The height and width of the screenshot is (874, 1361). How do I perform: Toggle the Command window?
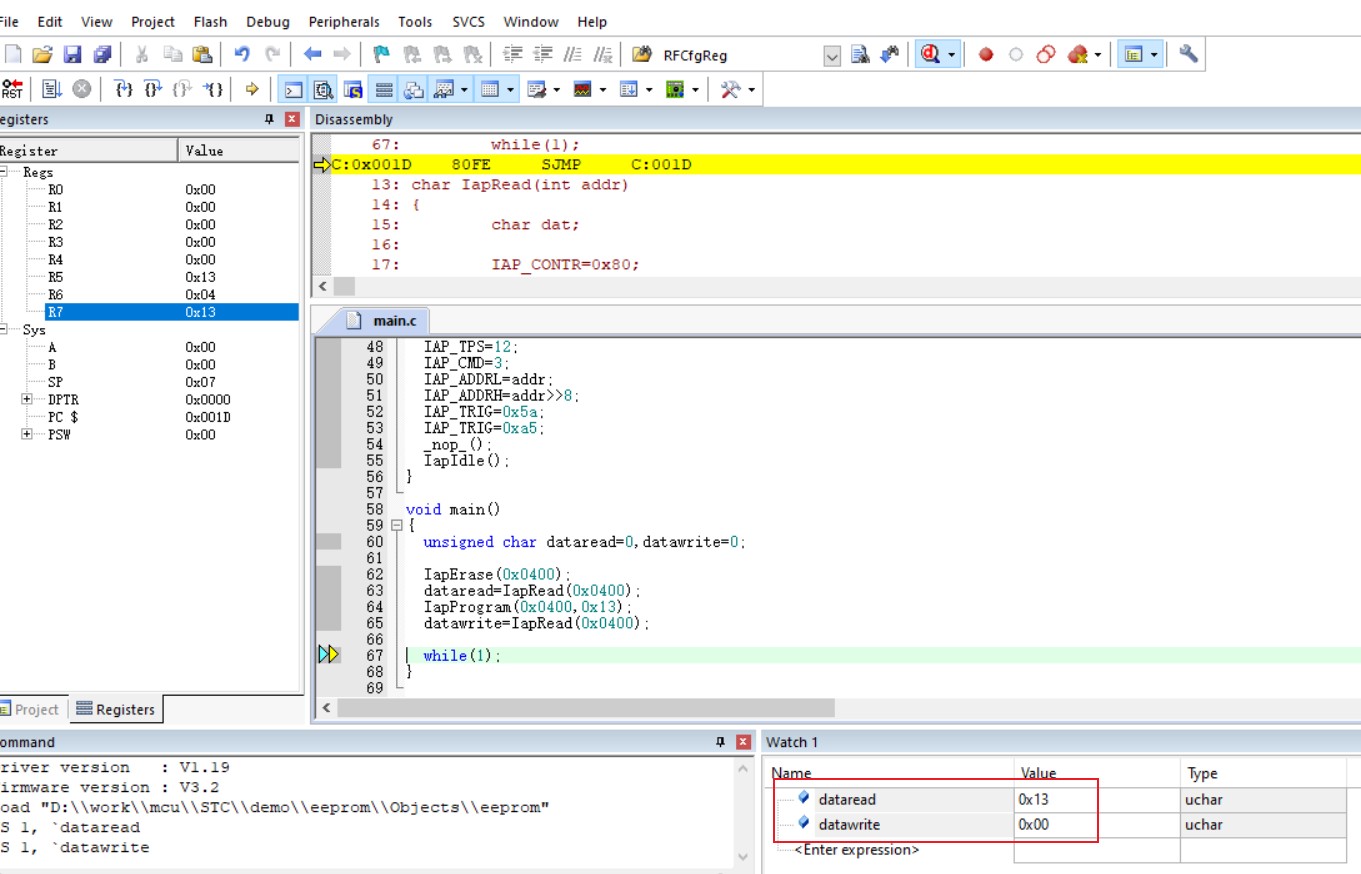point(293,89)
